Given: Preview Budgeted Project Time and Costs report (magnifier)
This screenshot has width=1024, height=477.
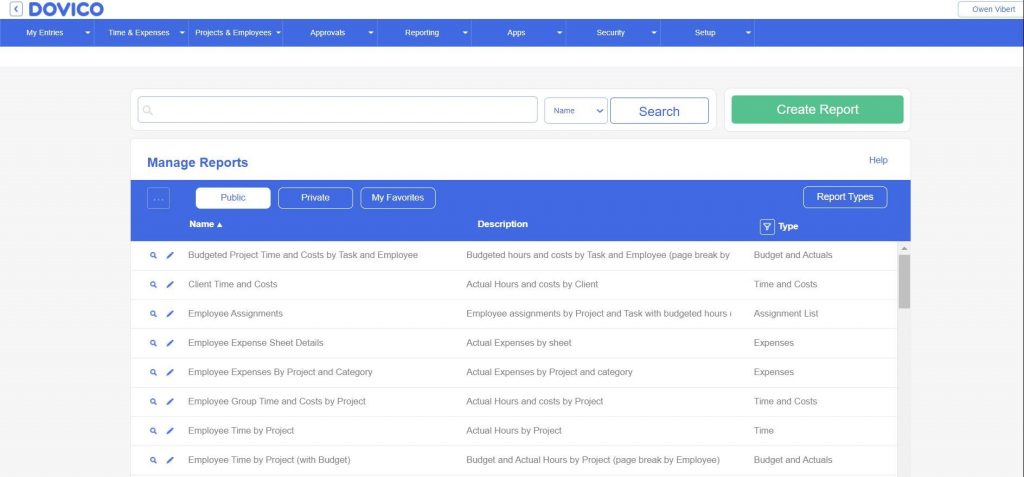Looking at the screenshot, I should click(x=153, y=255).
